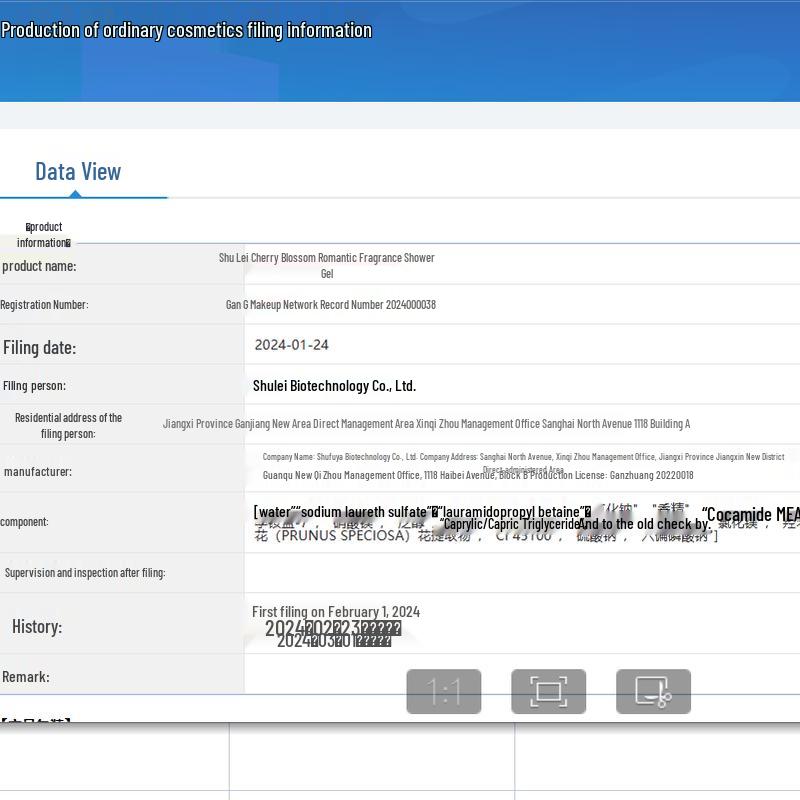Switch to the Data View tab
Viewport: 800px width, 800px height.
tap(78, 172)
